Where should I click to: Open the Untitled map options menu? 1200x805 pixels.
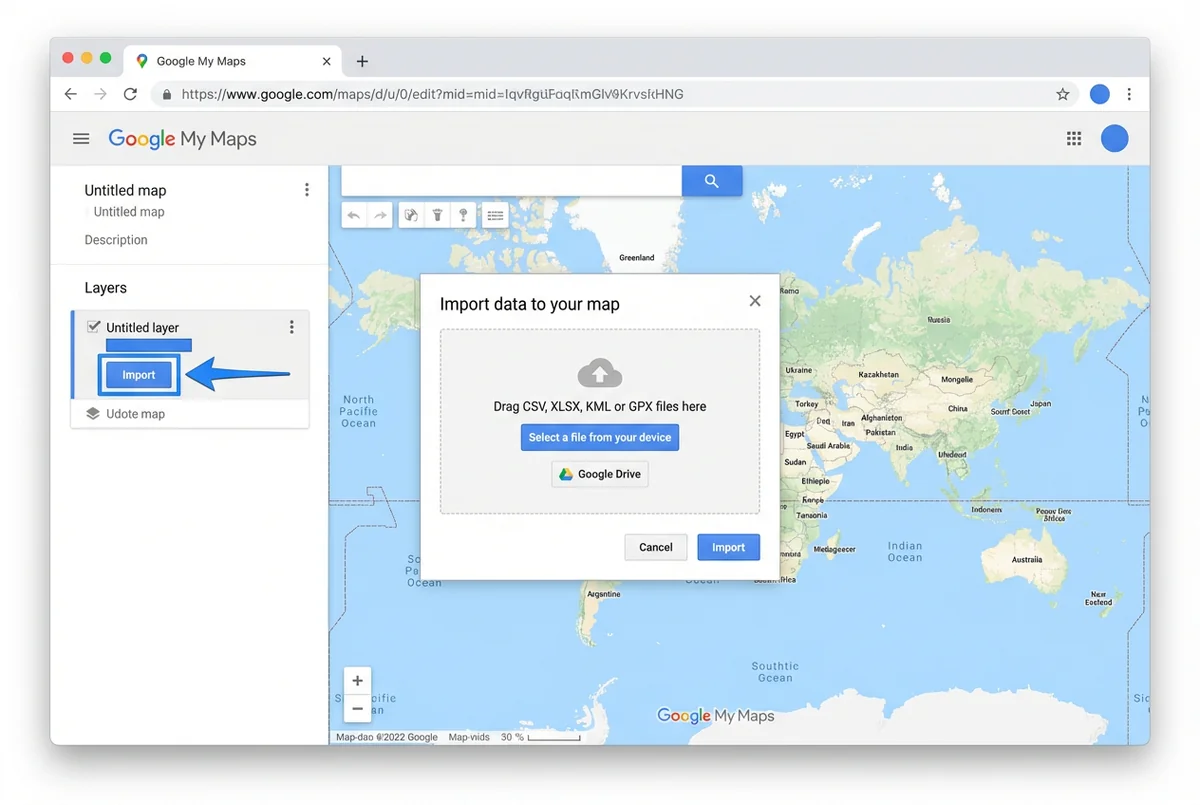coord(307,189)
